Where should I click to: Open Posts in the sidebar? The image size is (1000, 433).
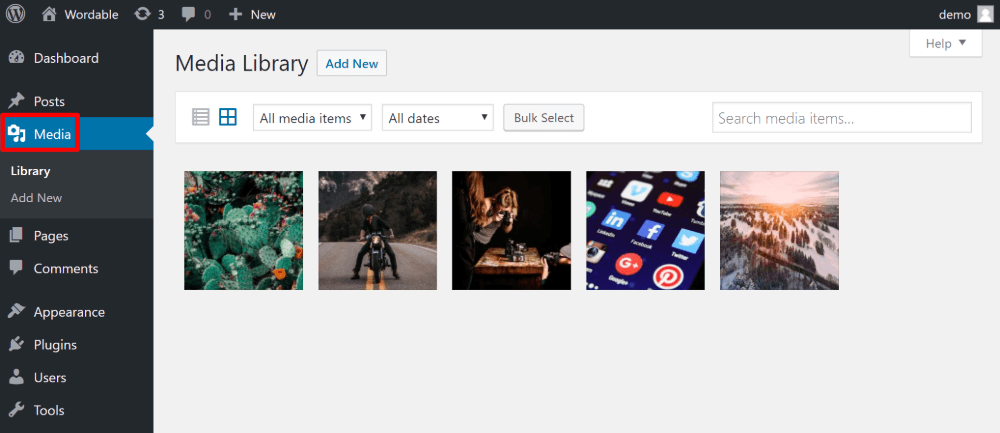click(x=49, y=101)
